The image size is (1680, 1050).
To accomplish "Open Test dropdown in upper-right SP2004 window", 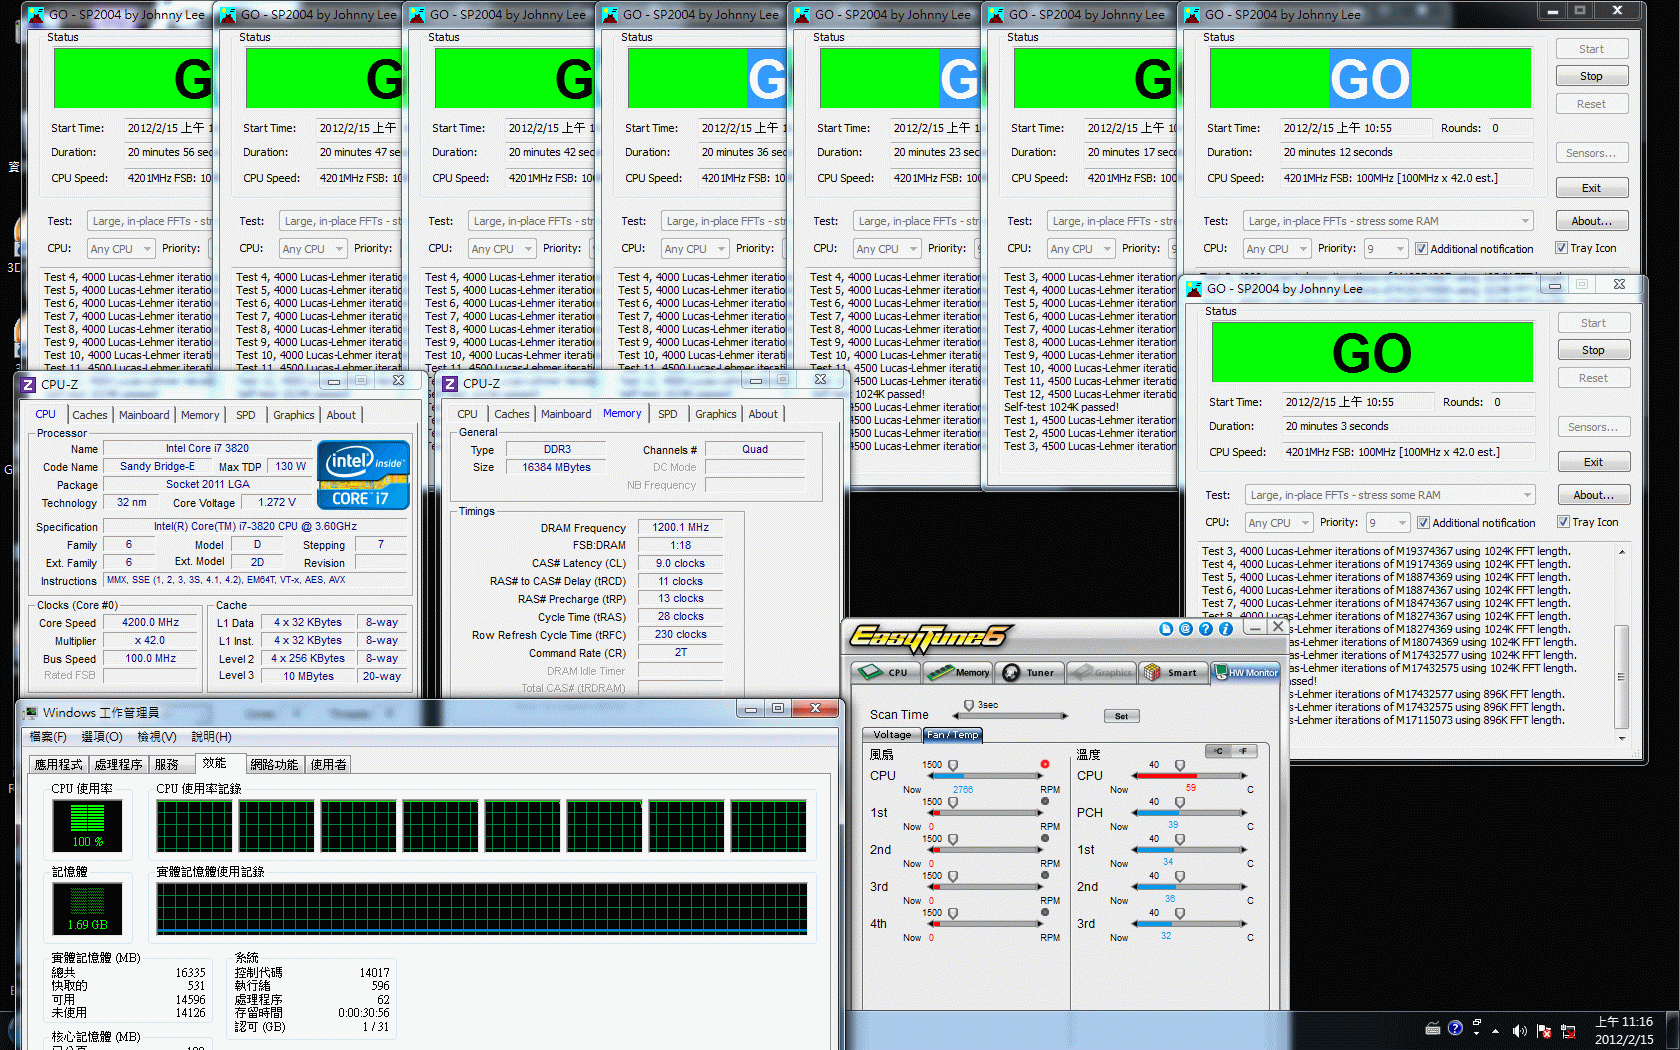I will pos(1388,221).
